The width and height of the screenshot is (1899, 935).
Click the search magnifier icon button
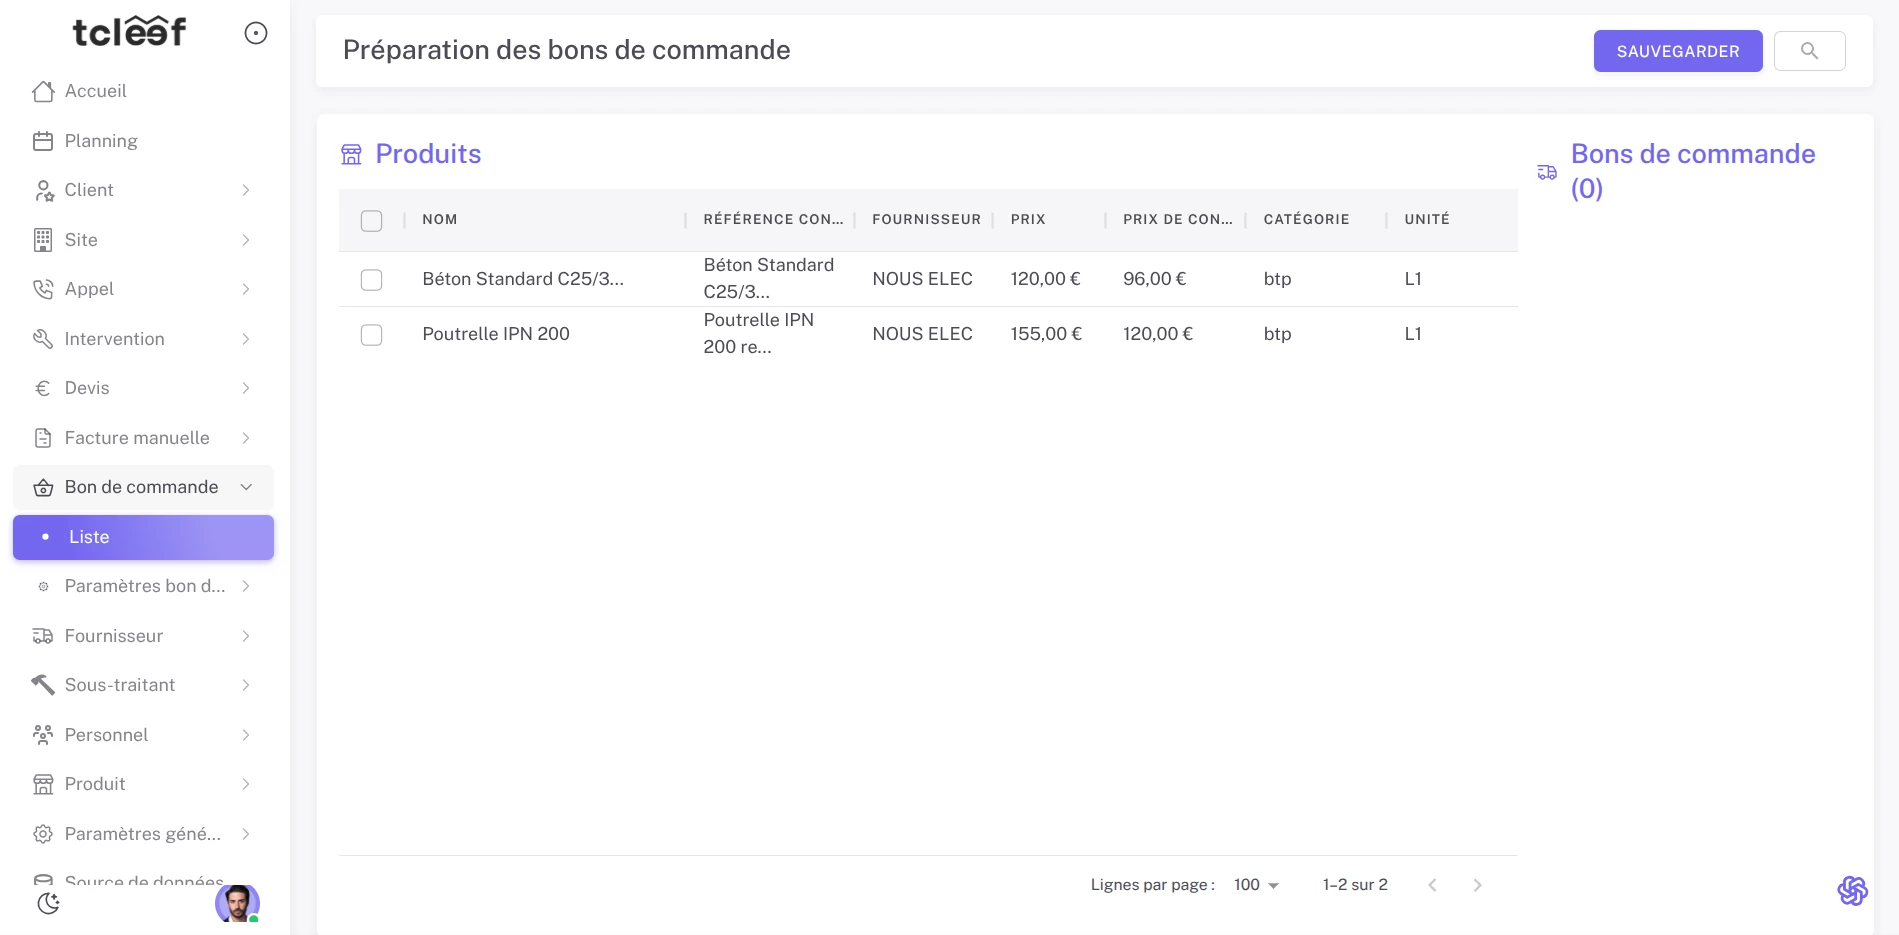click(x=1808, y=51)
